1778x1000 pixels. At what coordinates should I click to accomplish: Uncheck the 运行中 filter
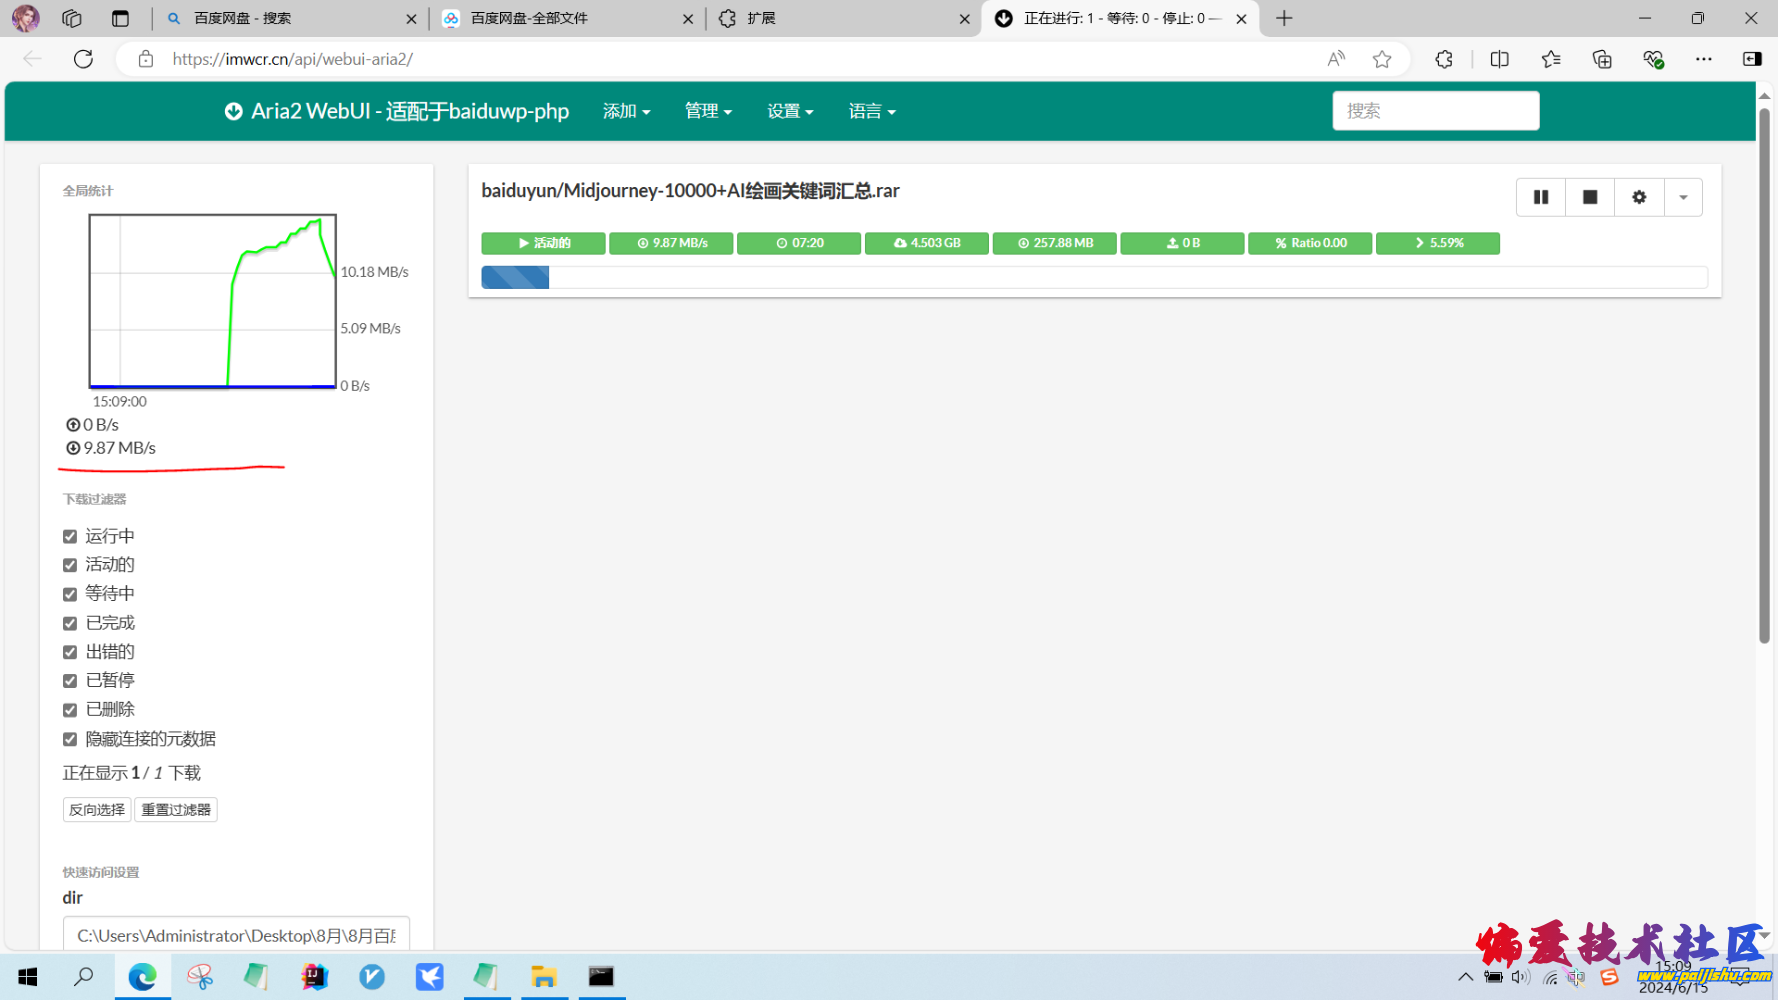(70, 537)
